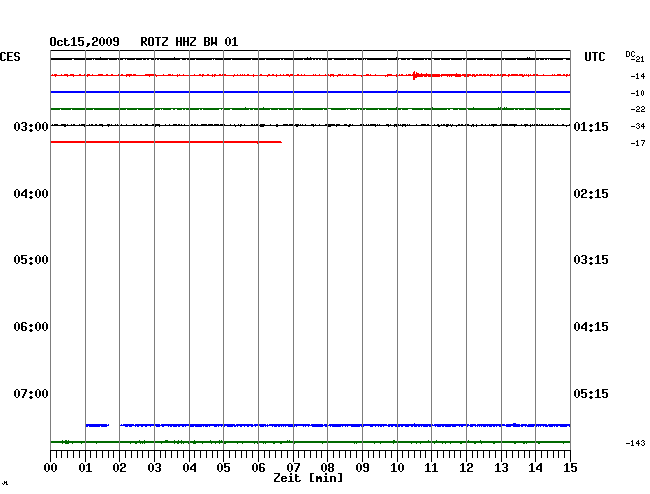Click the x-axis minute label "09"

point(362,468)
